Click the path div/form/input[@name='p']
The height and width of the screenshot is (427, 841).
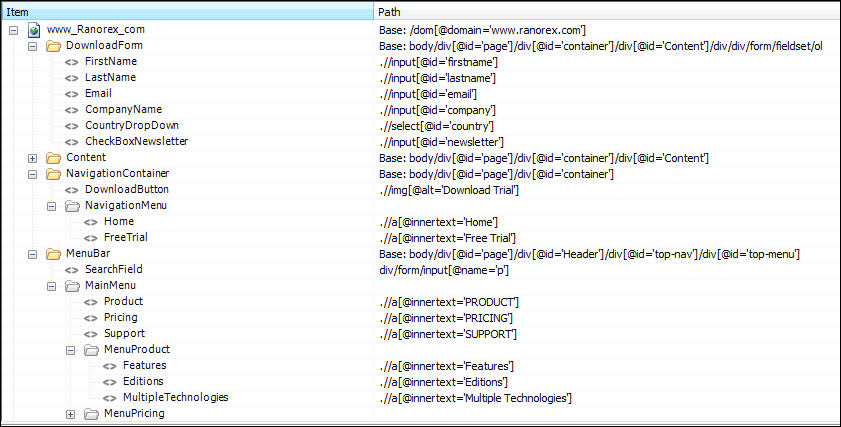click(444, 270)
